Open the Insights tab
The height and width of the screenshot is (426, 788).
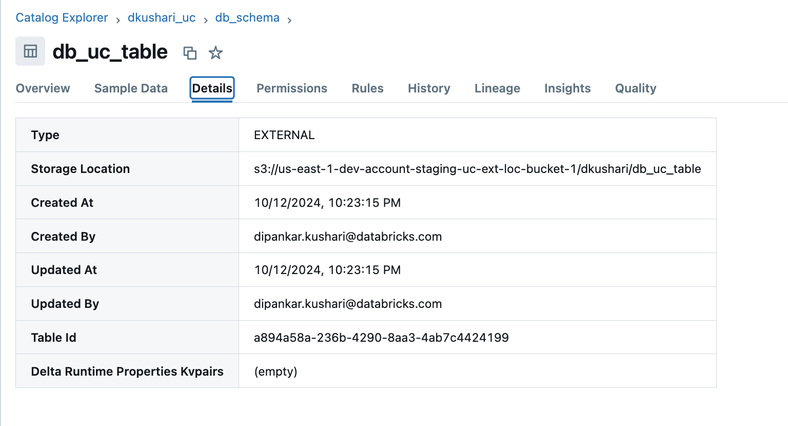click(567, 88)
